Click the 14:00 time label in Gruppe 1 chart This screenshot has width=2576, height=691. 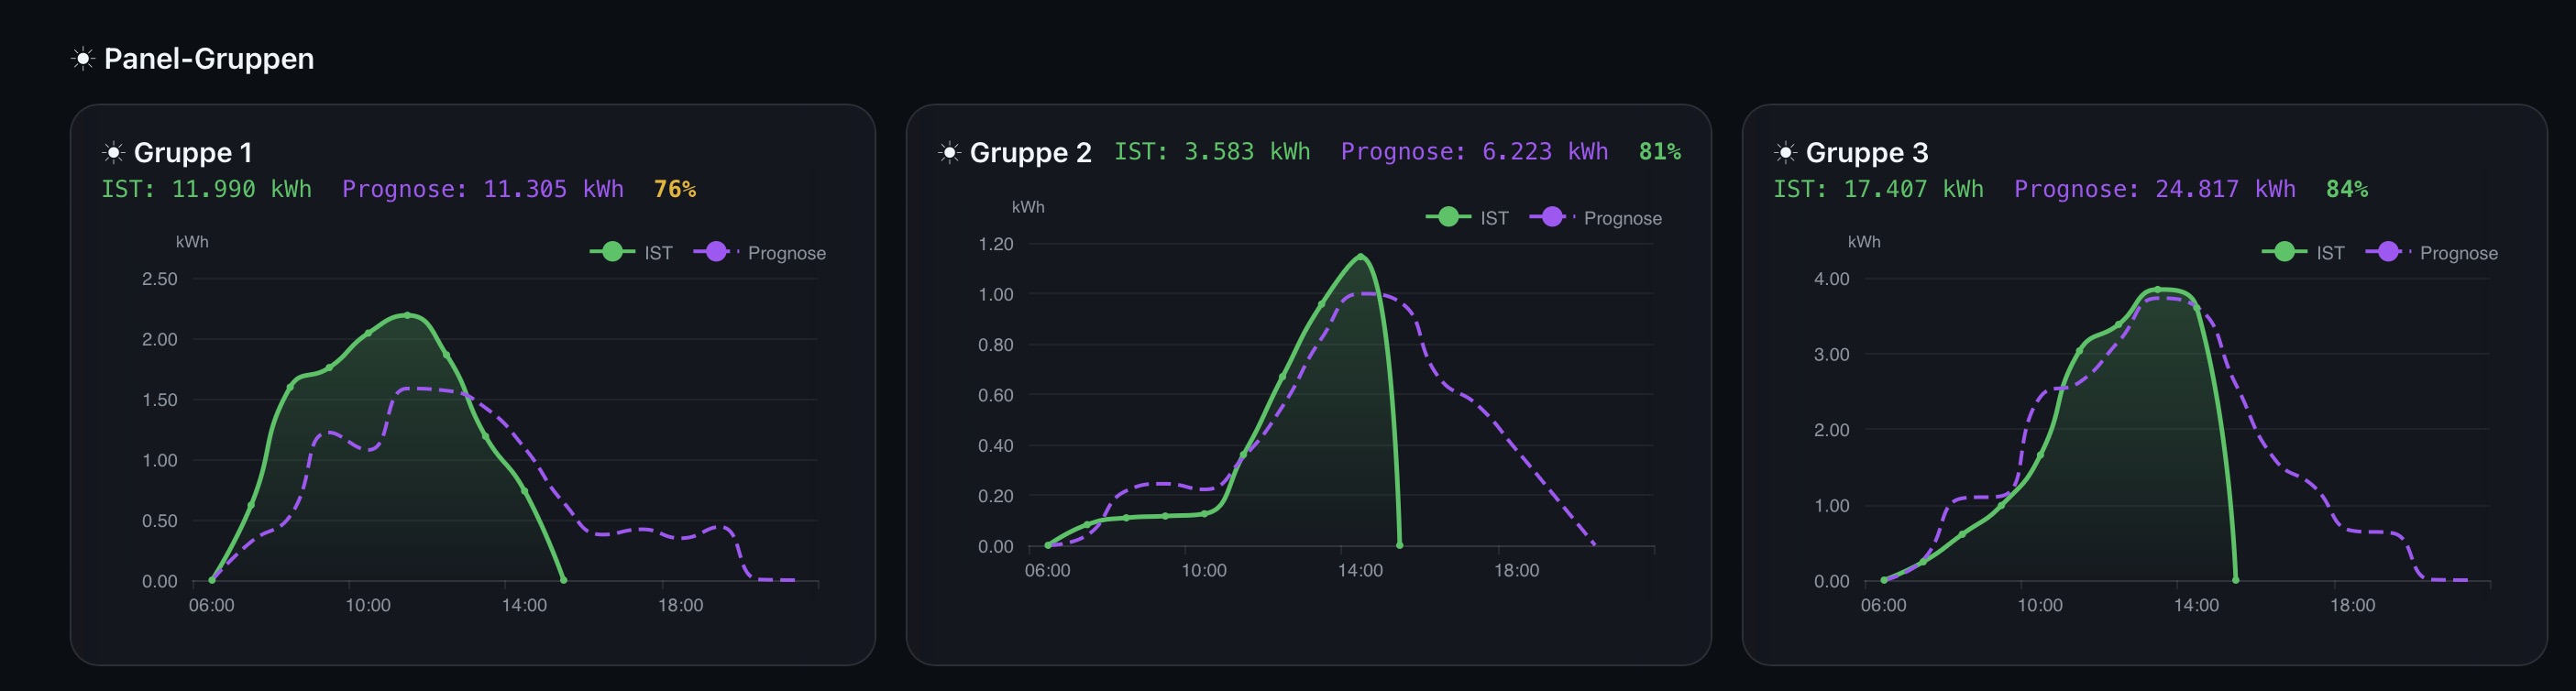[525, 605]
